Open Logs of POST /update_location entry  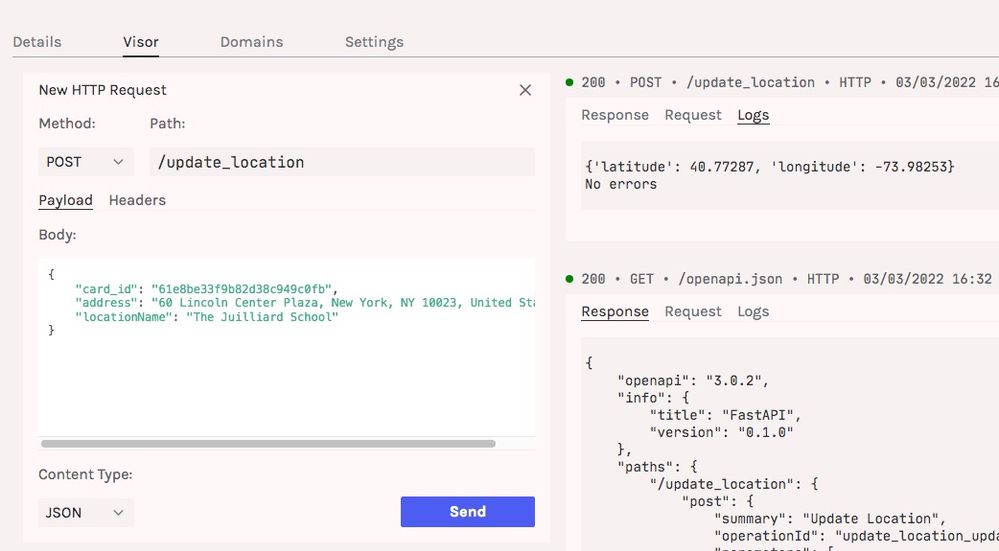point(753,115)
